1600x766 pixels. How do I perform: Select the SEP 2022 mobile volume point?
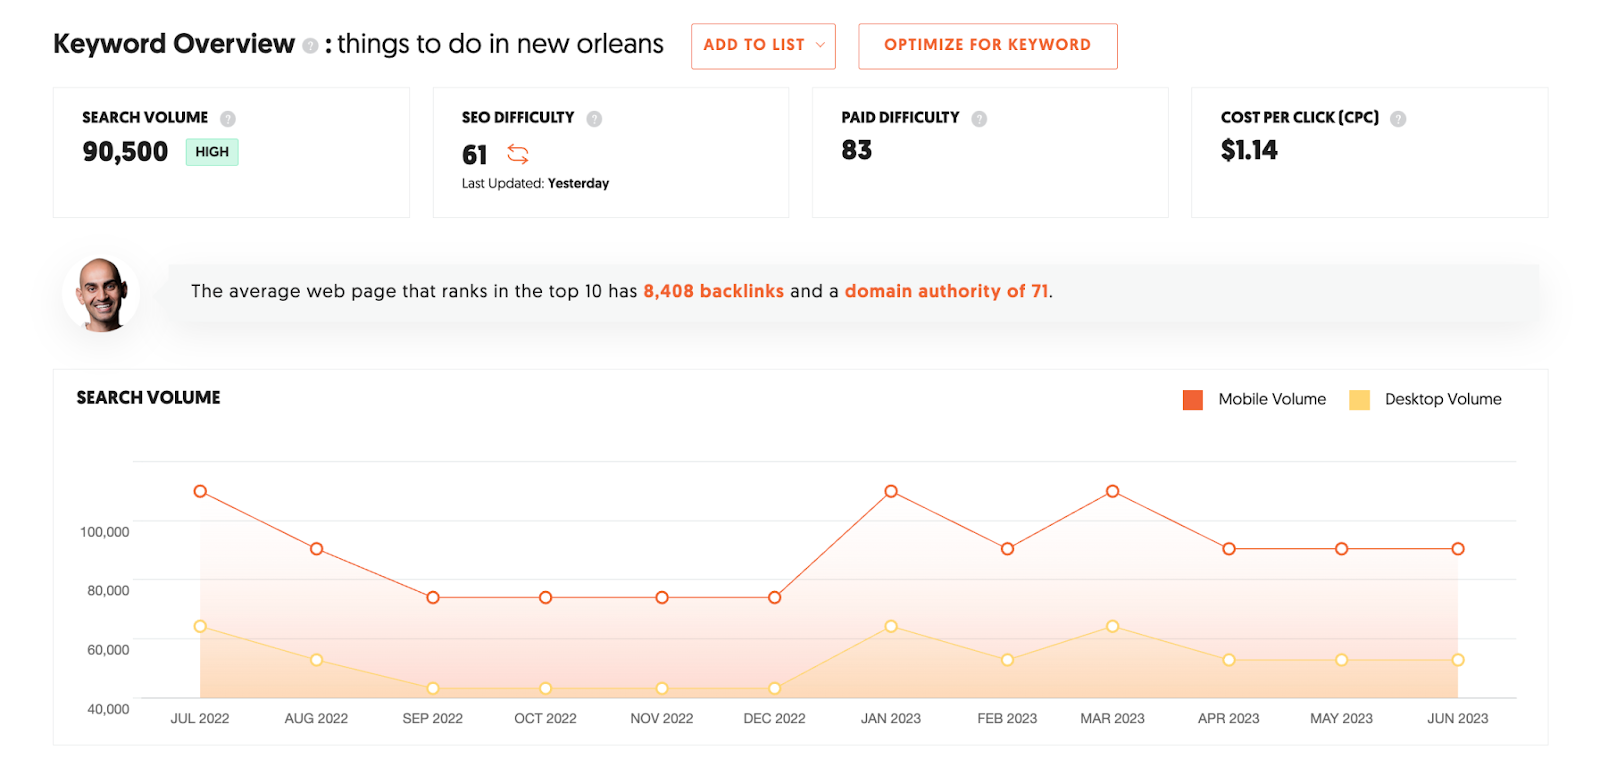pos(433,598)
